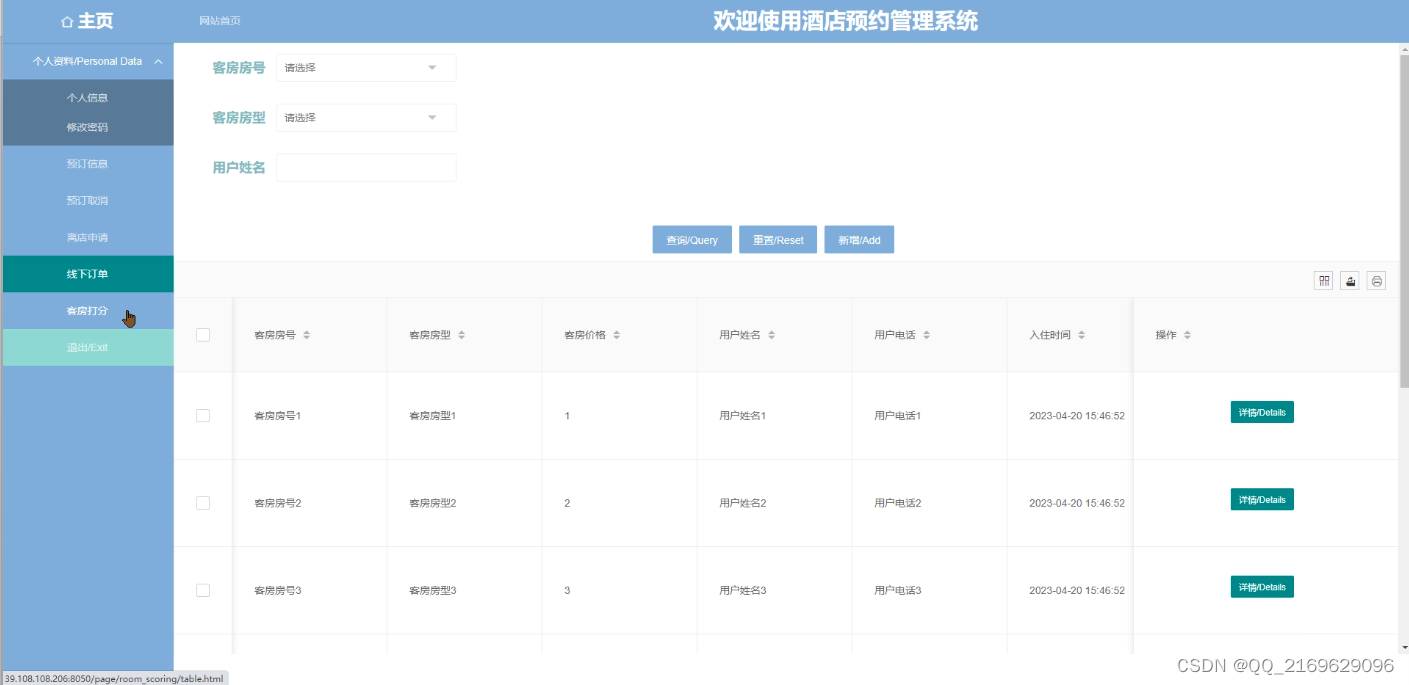This screenshot has height=685, width=1409.
Task: Click the table print icon
Action: (1377, 281)
